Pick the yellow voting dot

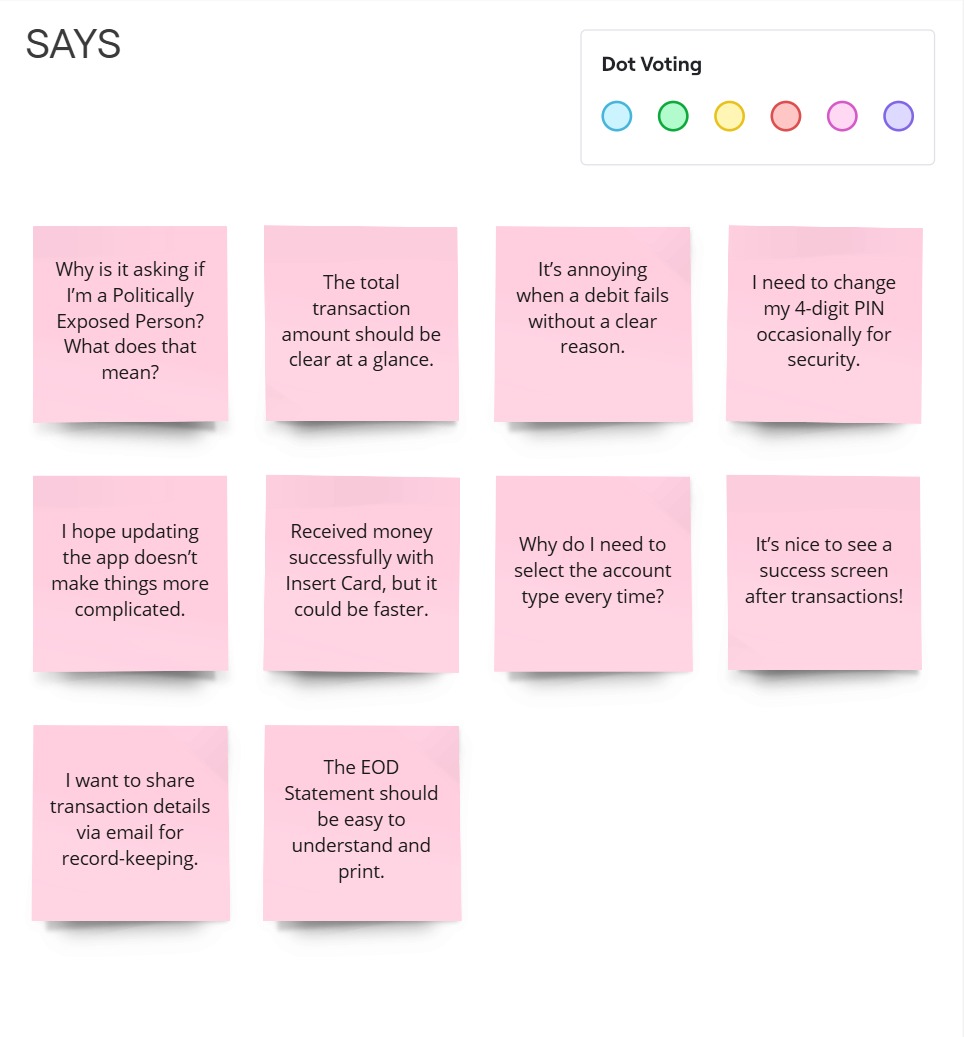729,116
